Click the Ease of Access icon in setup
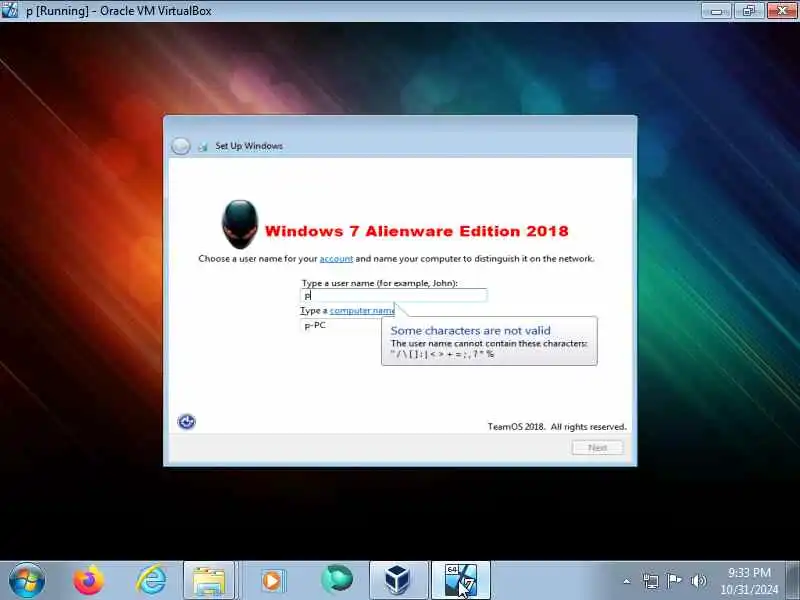This screenshot has width=800, height=600. coord(187,422)
